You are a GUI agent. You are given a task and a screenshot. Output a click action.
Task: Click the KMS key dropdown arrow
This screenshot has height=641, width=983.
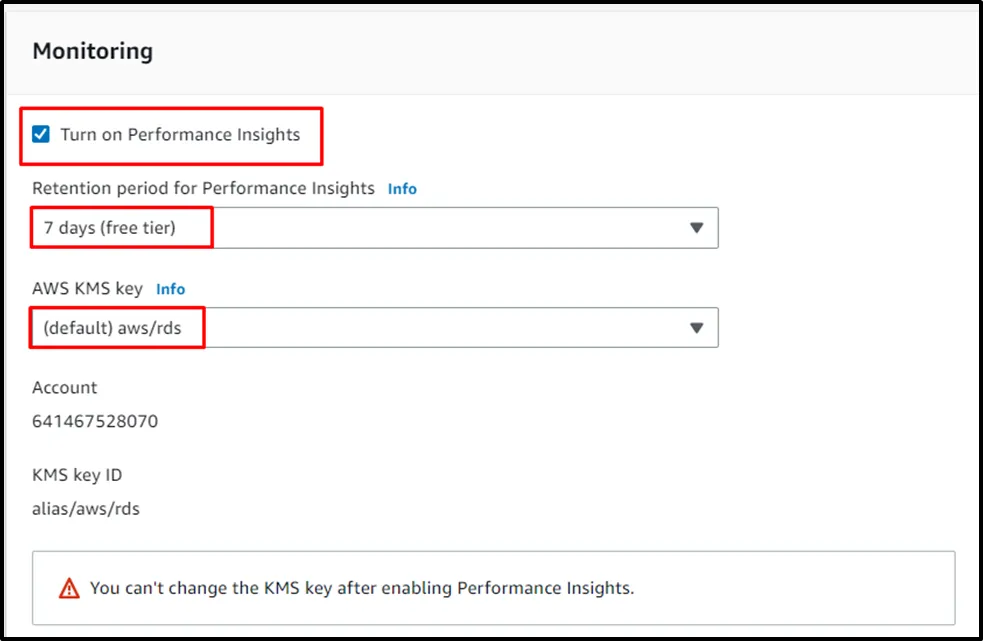coord(697,328)
